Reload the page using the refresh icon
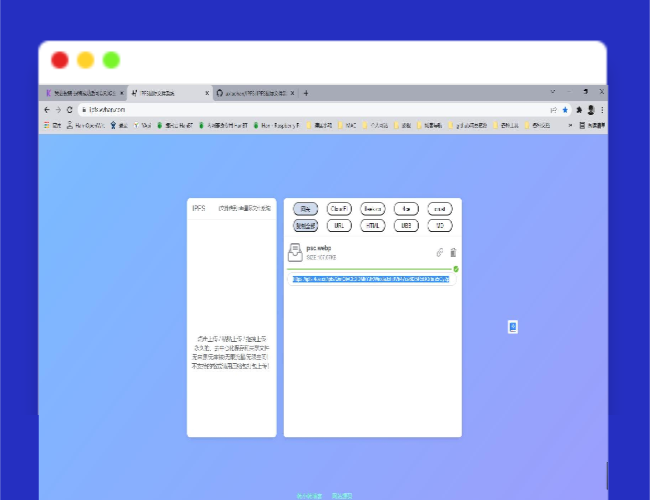The width and height of the screenshot is (650, 500). pos(69,109)
